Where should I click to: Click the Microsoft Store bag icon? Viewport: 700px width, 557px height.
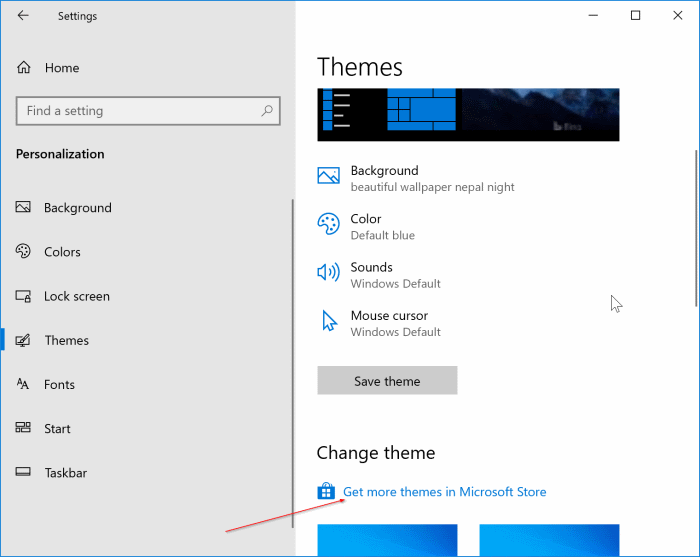pos(326,491)
